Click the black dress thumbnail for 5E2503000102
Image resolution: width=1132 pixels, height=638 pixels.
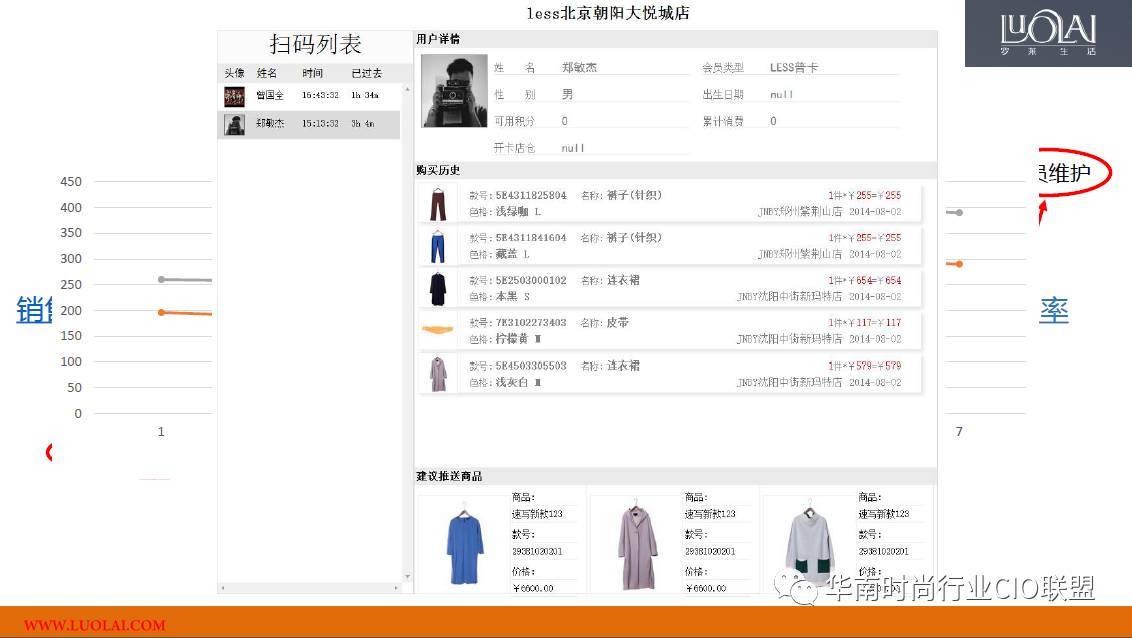pyautogui.click(x=437, y=289)
